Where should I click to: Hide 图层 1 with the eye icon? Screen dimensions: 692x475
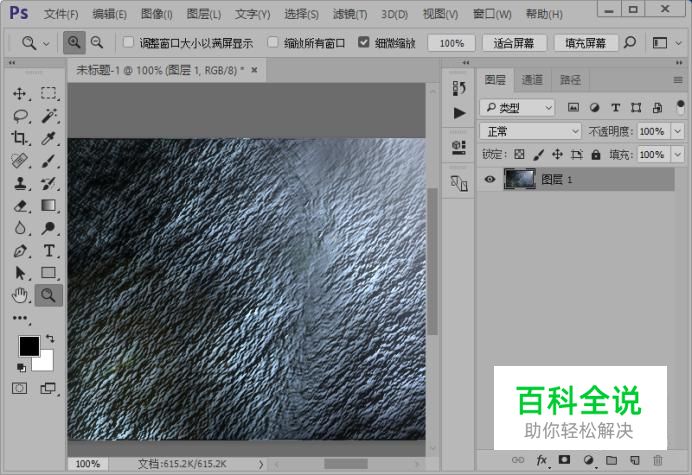[x=489, y=179]
